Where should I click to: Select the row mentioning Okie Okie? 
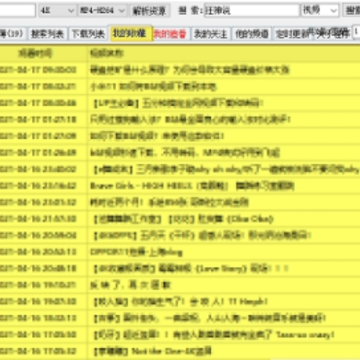[180, 219]
